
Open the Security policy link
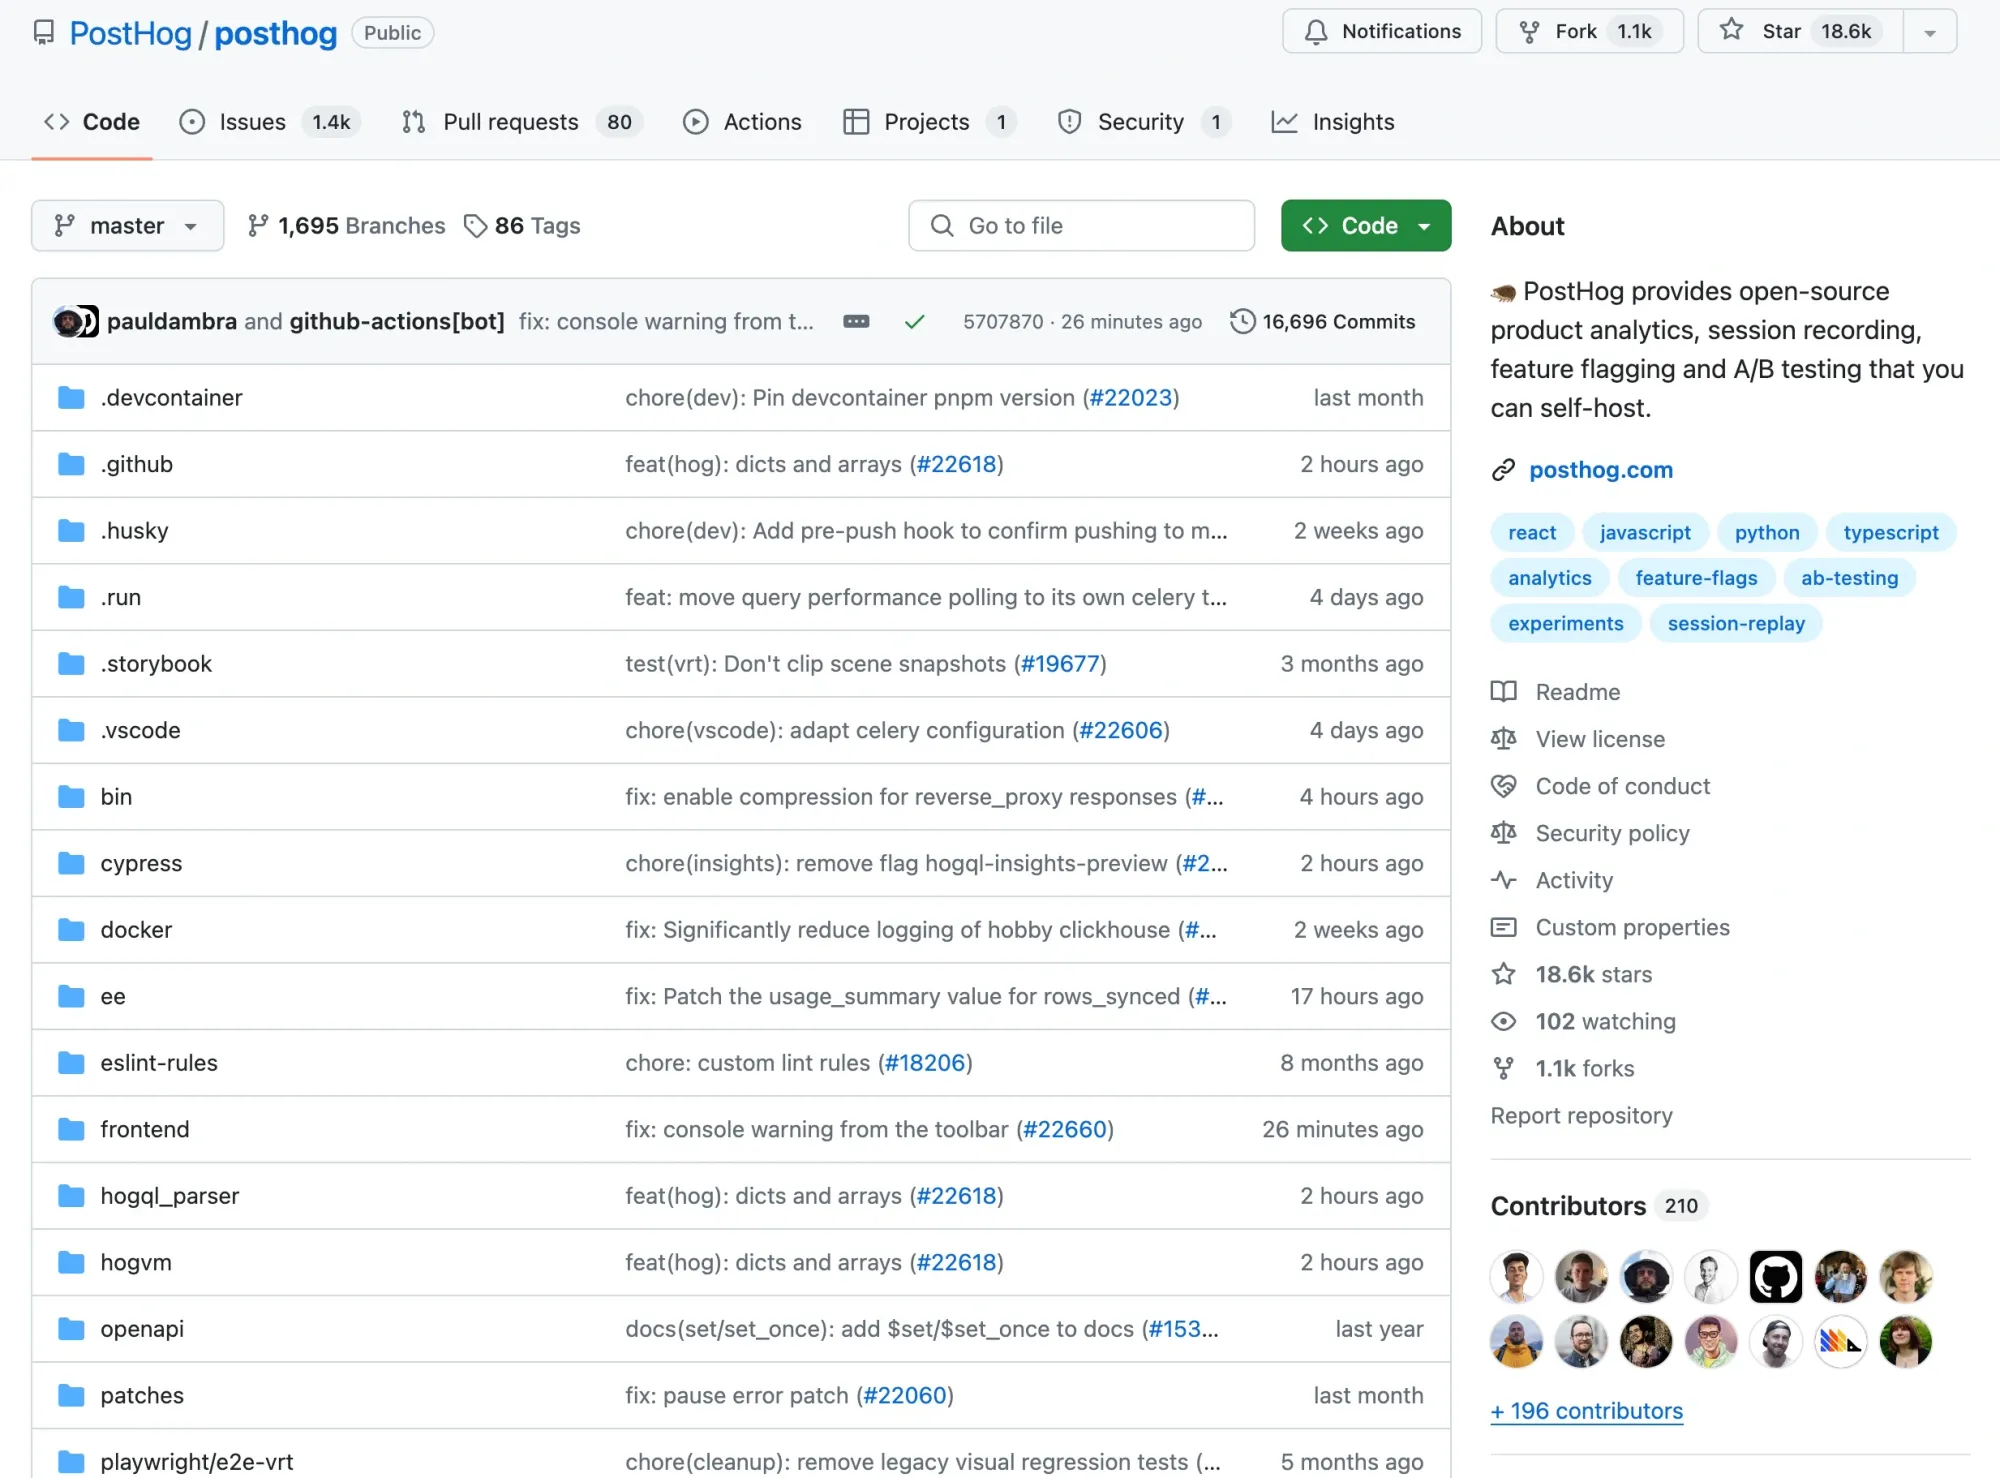click(x=1612, y=833)
